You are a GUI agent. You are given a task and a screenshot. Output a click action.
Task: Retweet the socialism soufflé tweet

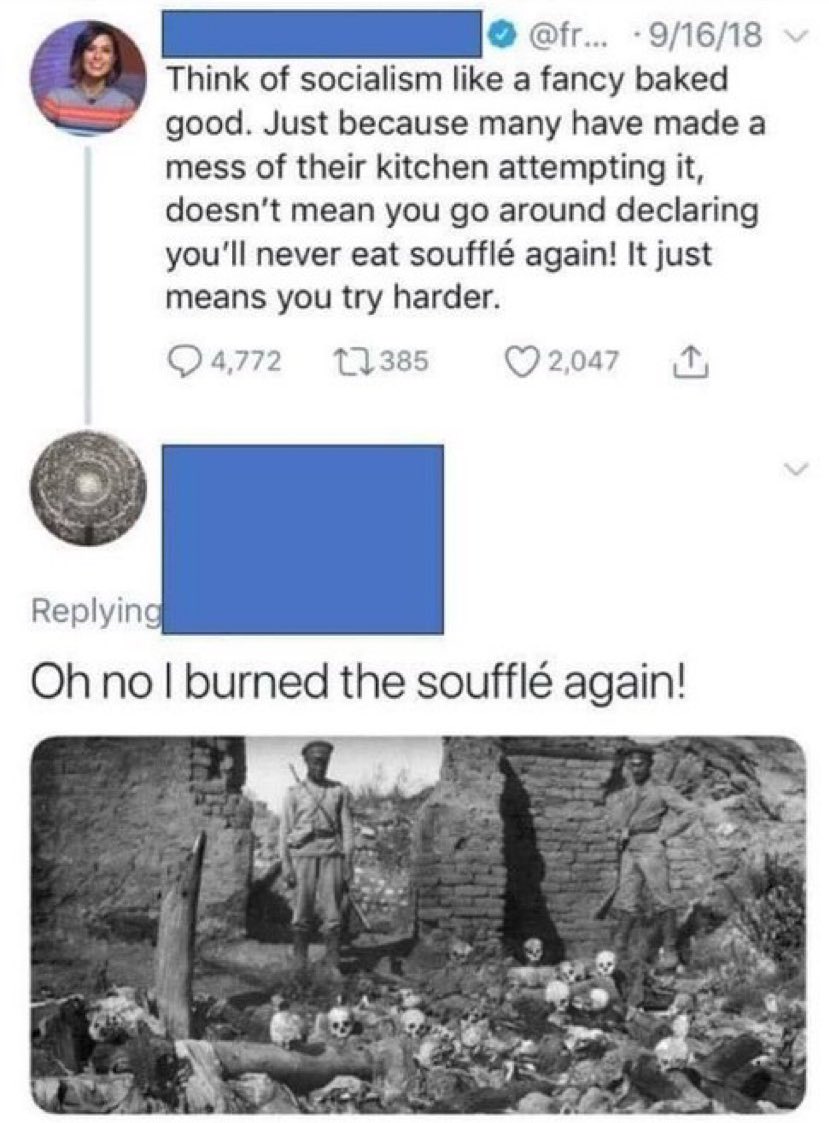348,361
